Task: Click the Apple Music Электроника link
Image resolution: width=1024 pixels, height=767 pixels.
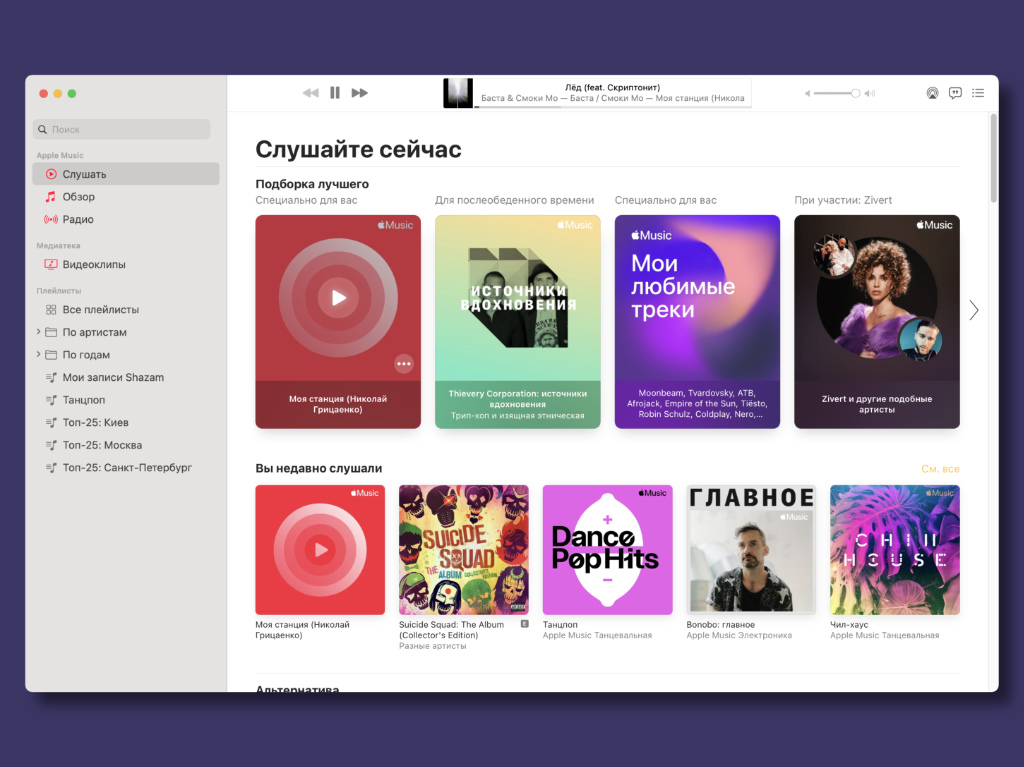Action: tap(739, 635)
